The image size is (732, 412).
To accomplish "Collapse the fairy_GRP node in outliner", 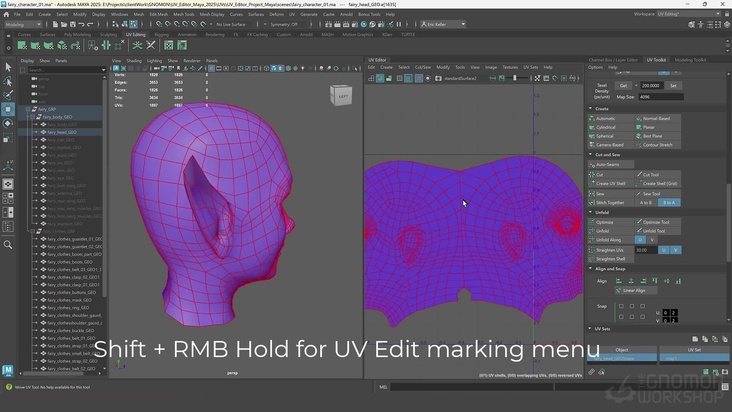I will (28, 109).
